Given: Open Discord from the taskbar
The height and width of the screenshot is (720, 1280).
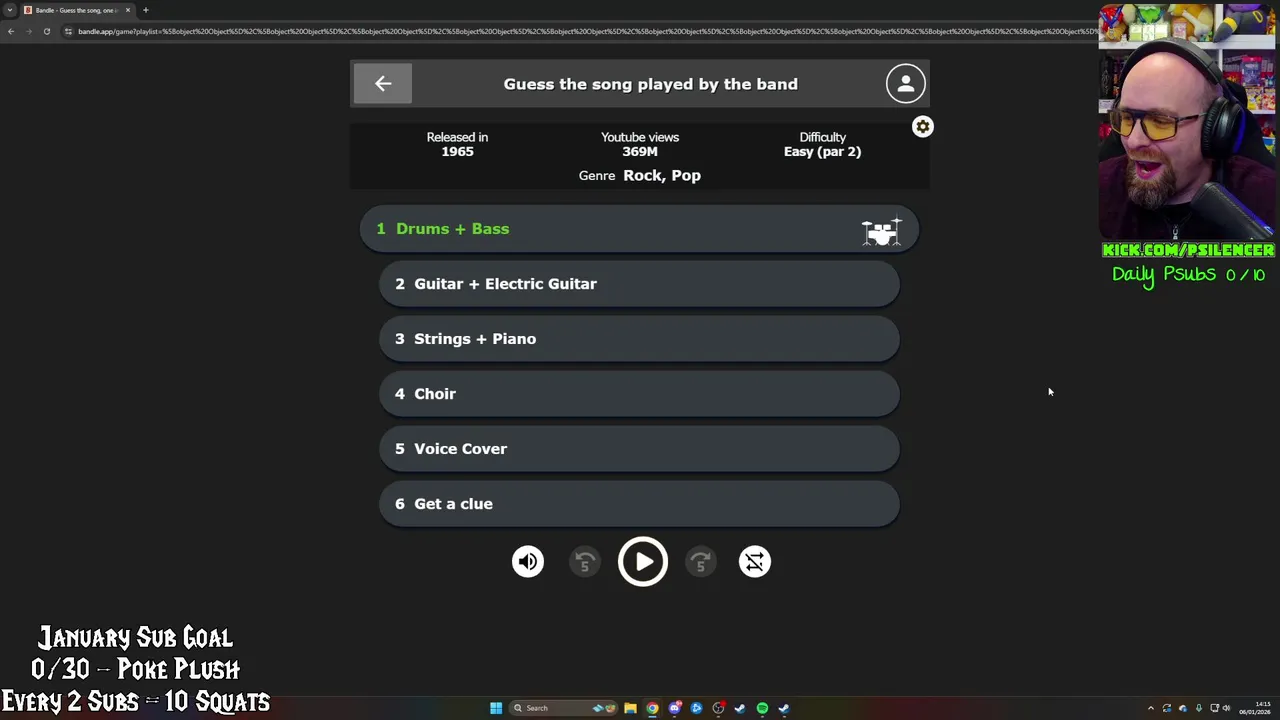Looking at the screenshot, I should 675,708.
